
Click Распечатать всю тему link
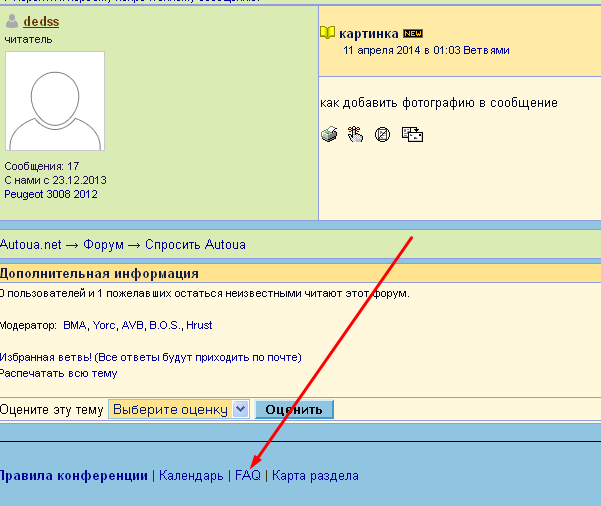tap(58, 373)
